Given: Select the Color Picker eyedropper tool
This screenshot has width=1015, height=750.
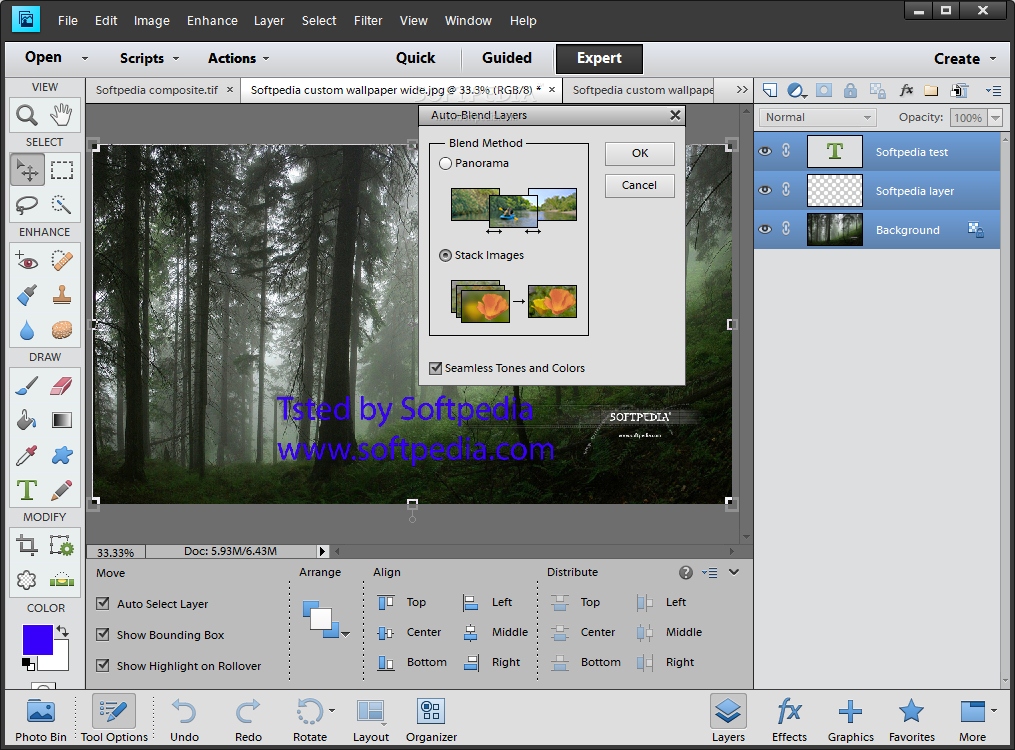Looking at the screenshot, I should (27, 456).
